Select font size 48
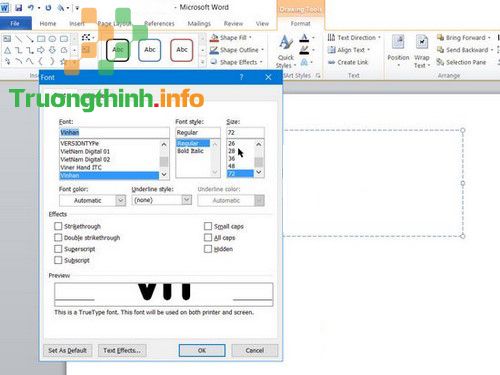 click(x=240, y=166)
